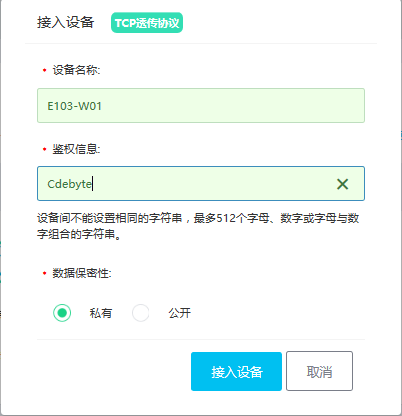This screenshot has width=402, height=416.
Task: Click the divider line below the header
Action: [201, 43]
